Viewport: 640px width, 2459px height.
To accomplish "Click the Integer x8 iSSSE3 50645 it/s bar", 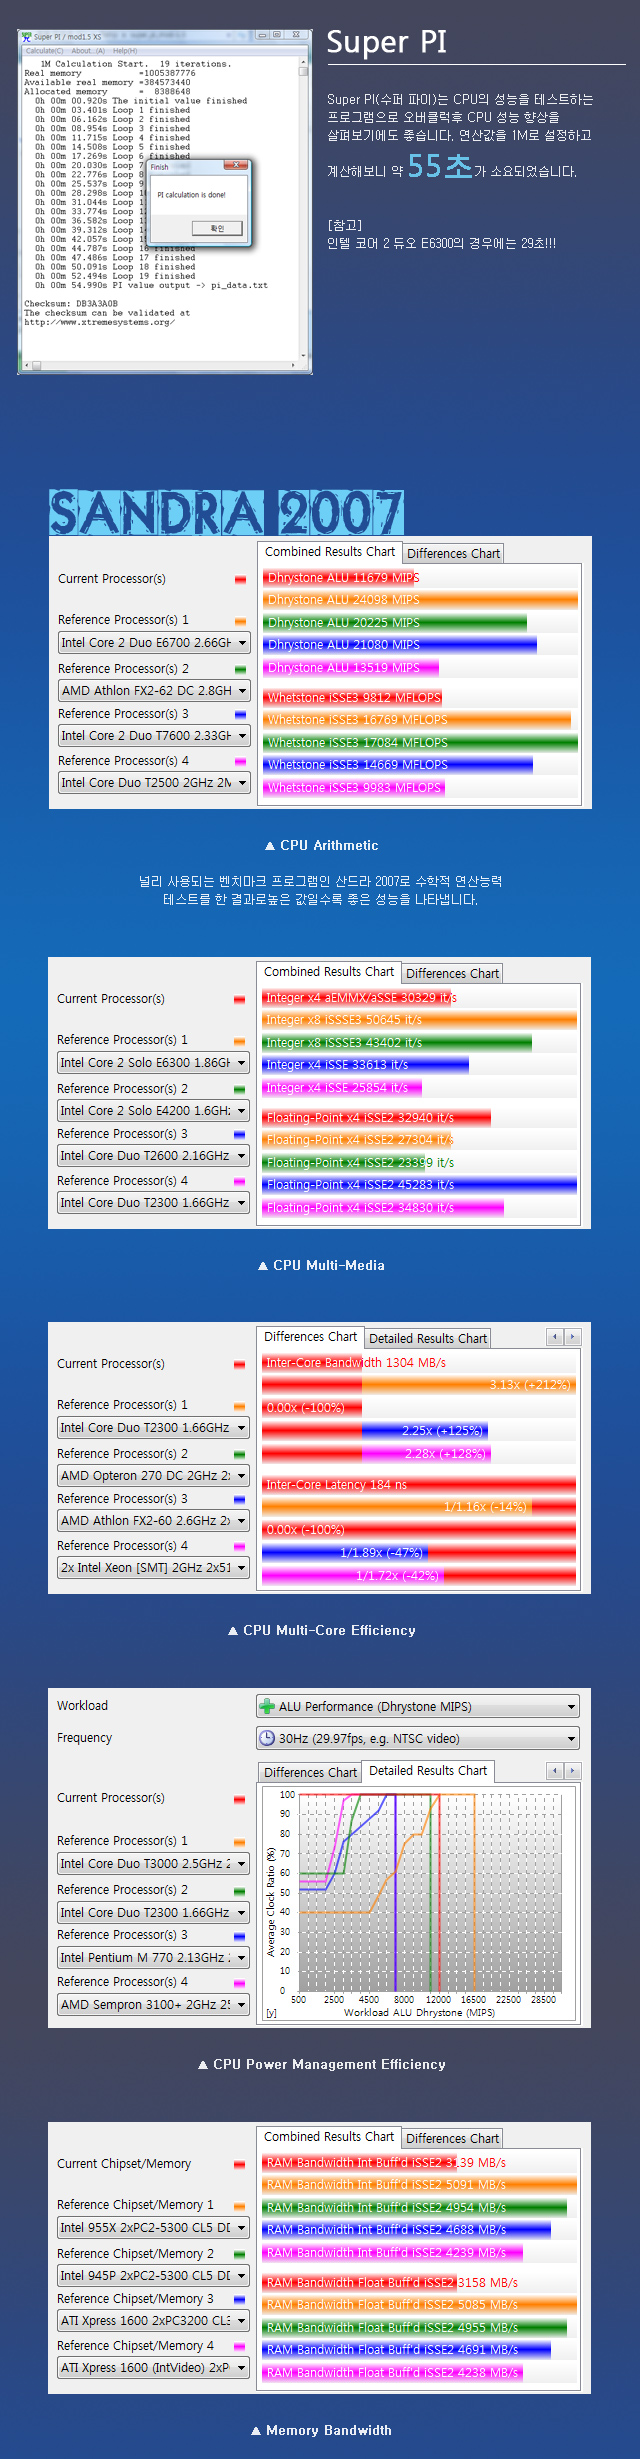I will pos(420,1020).
